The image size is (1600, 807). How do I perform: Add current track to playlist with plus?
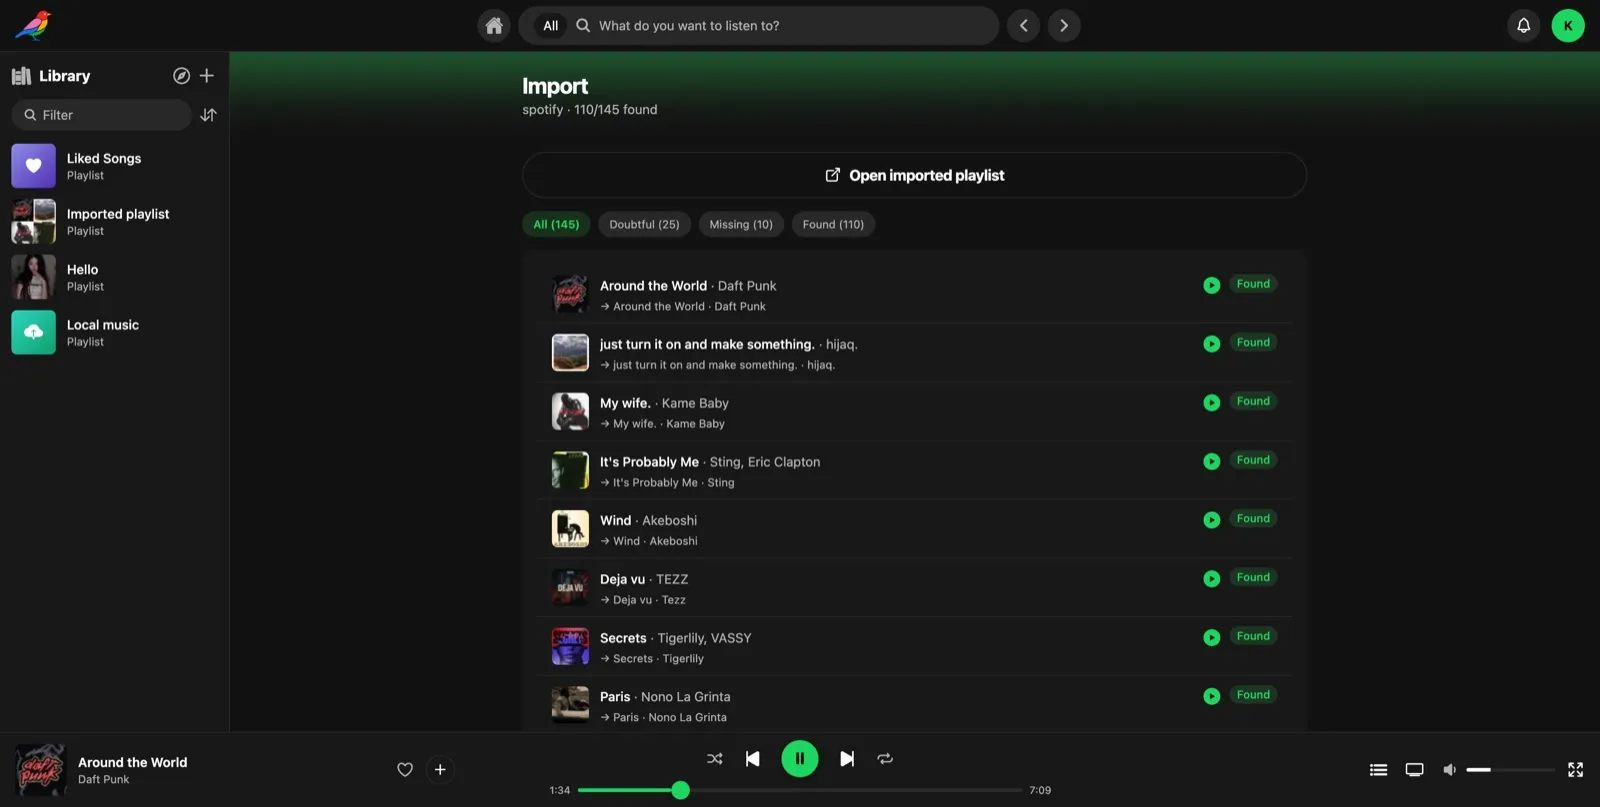(440, 769)
